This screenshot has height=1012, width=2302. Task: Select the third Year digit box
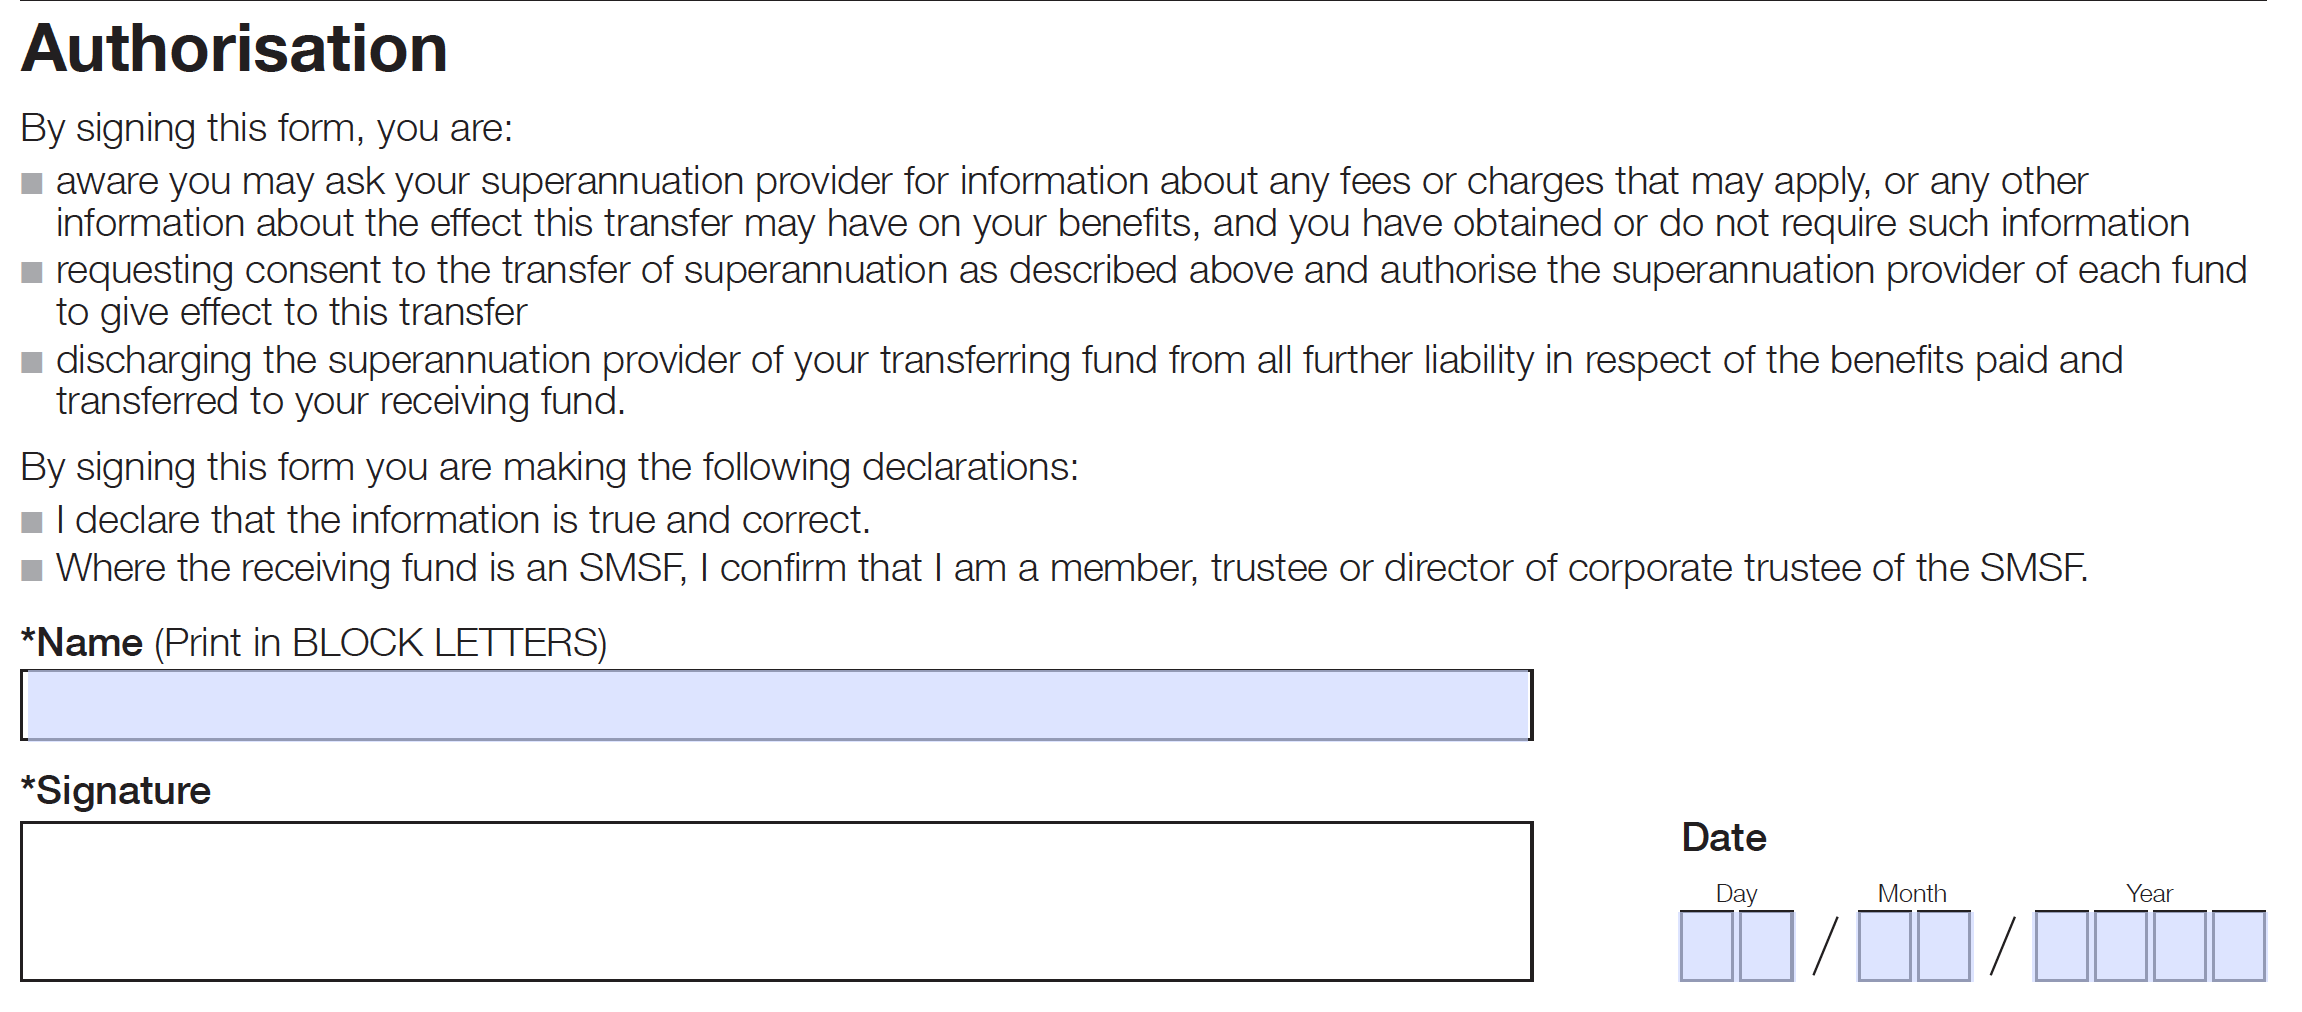click(x=2180, y=946)
